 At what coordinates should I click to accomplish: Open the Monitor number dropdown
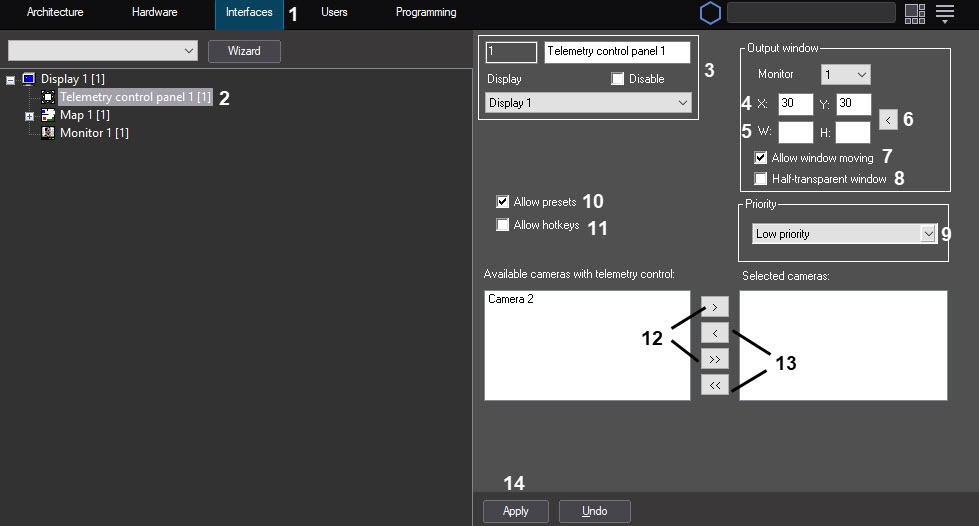coord(845,74)
